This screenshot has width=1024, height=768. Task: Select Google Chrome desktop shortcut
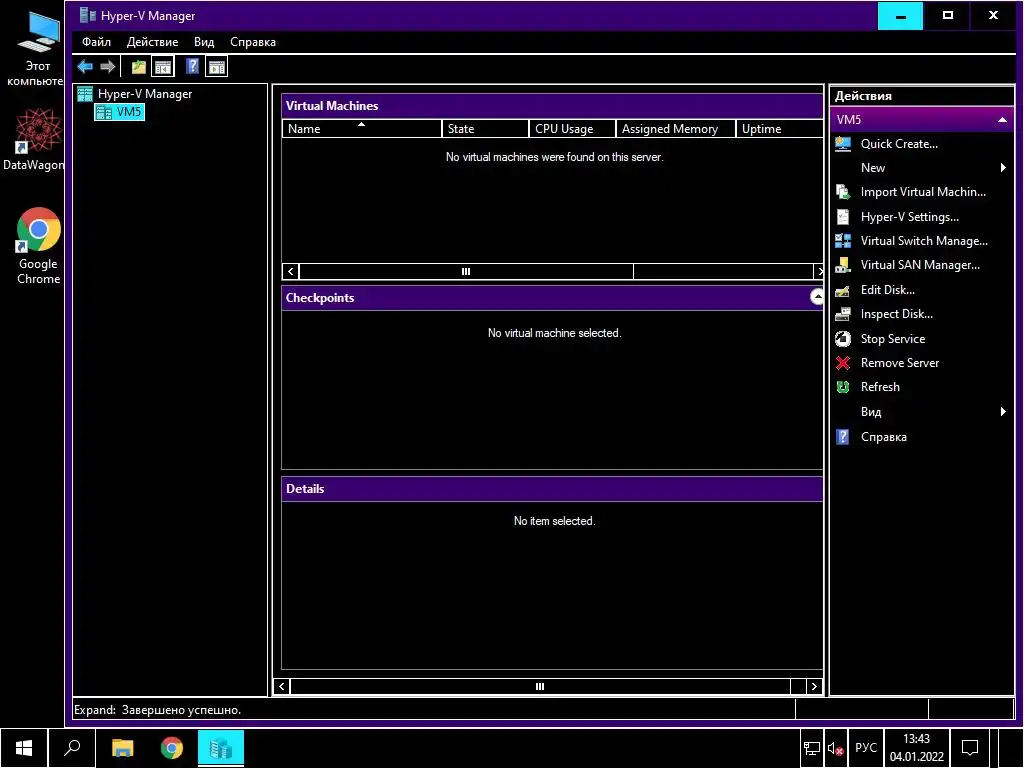[x=38, y=246]
